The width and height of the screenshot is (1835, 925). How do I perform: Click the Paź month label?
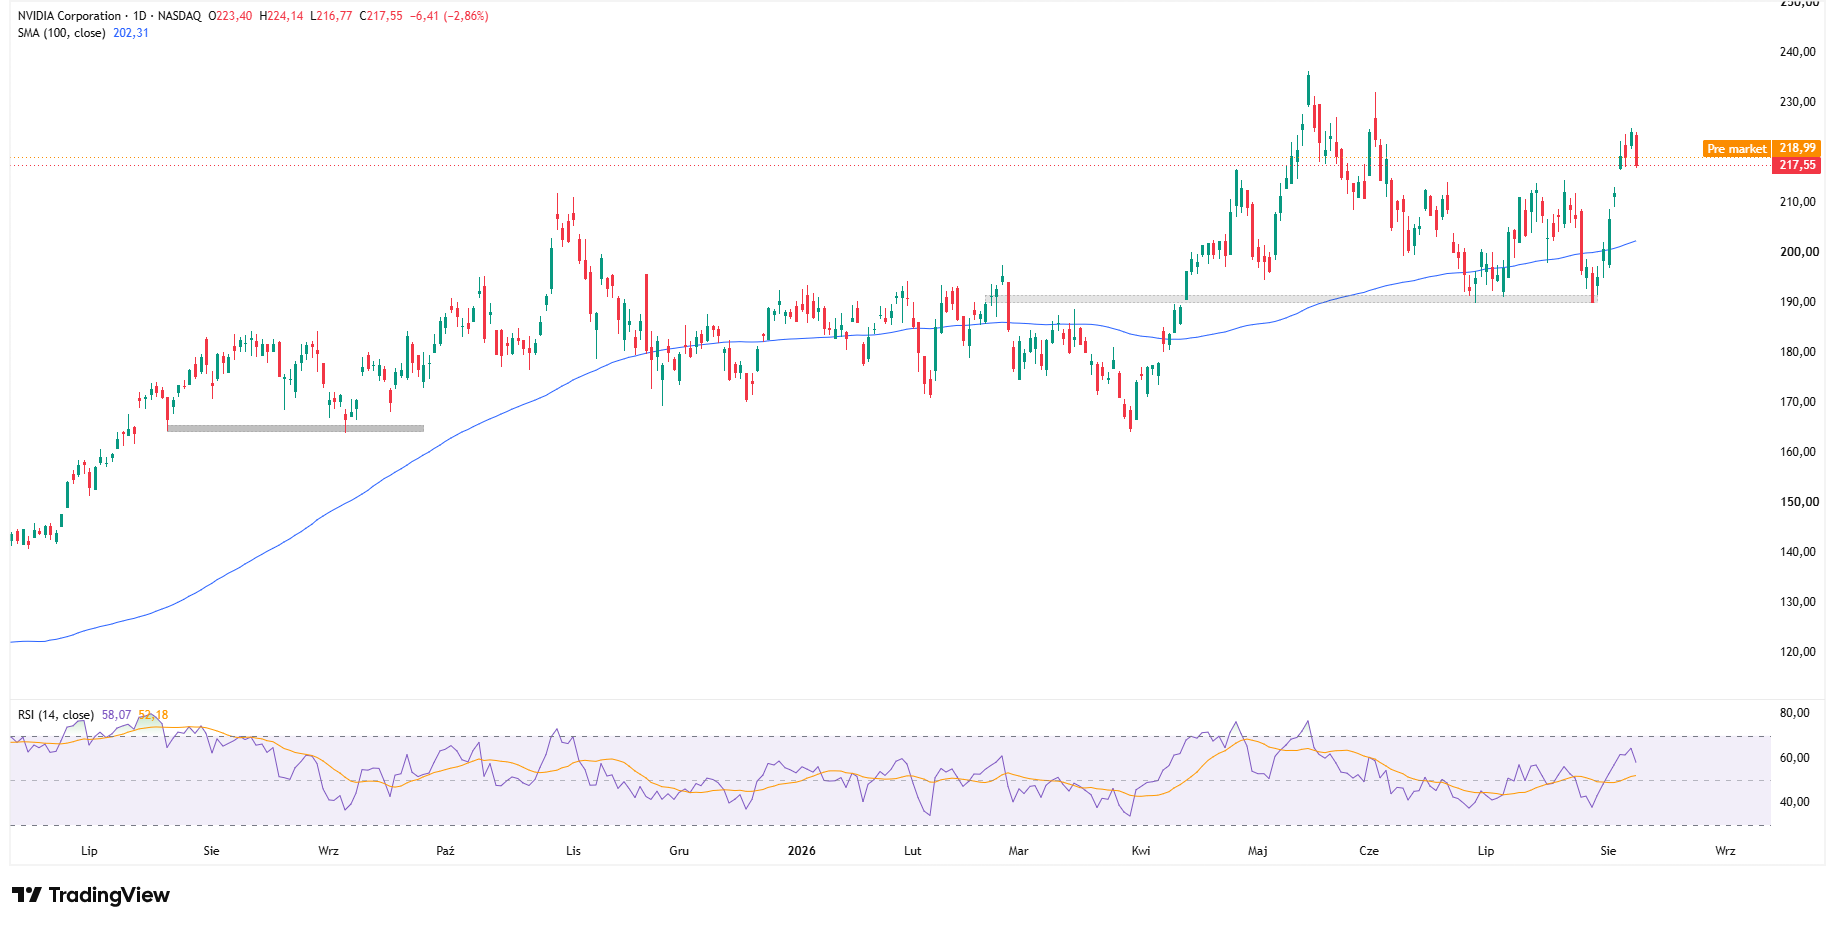pyautogui.click(x=446, y=851)
